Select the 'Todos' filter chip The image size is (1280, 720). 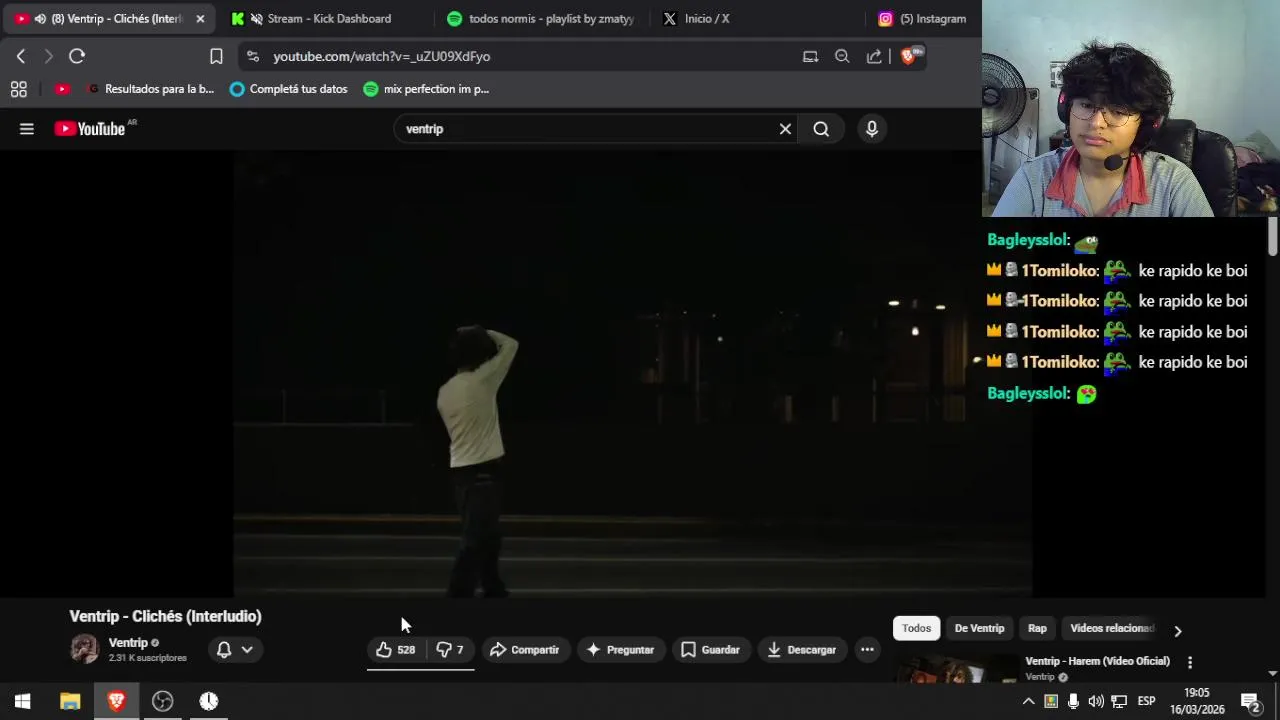pos(916,628)
